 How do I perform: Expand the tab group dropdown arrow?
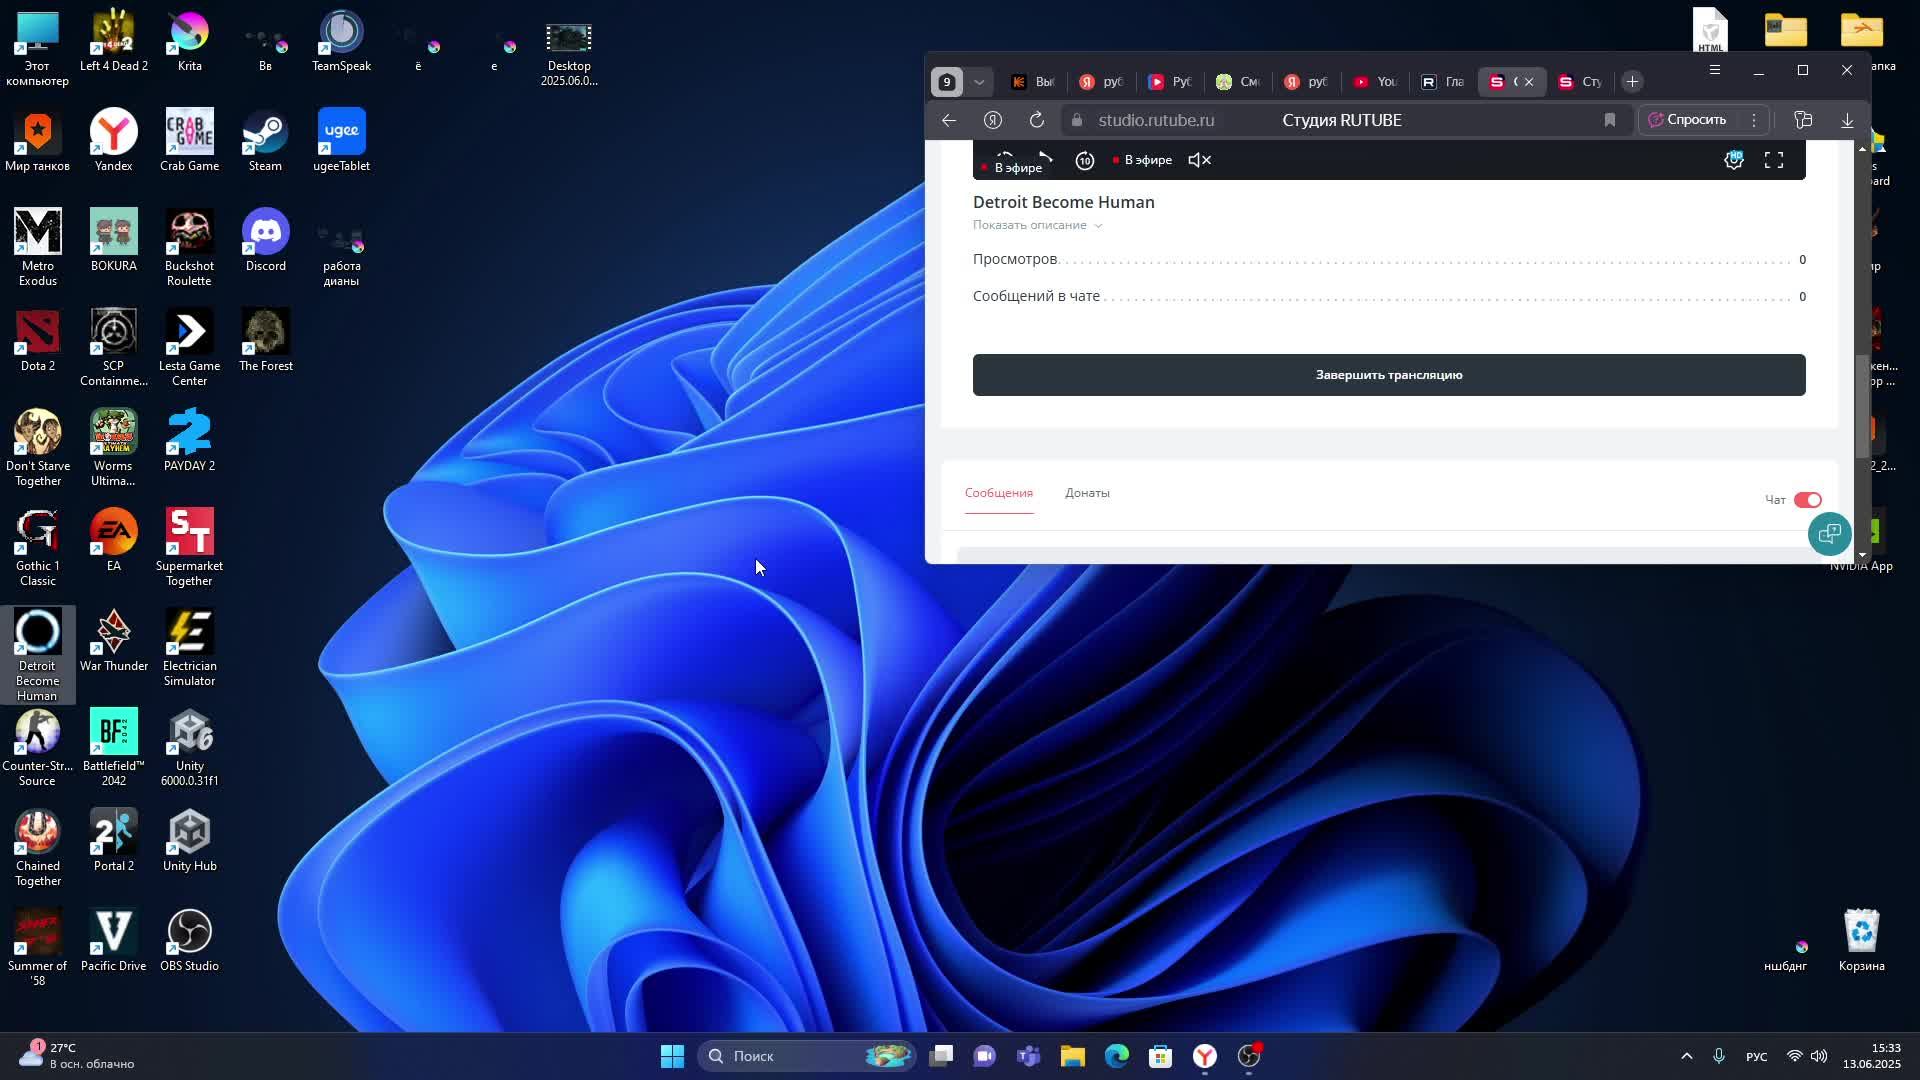[x=980, y=82]
